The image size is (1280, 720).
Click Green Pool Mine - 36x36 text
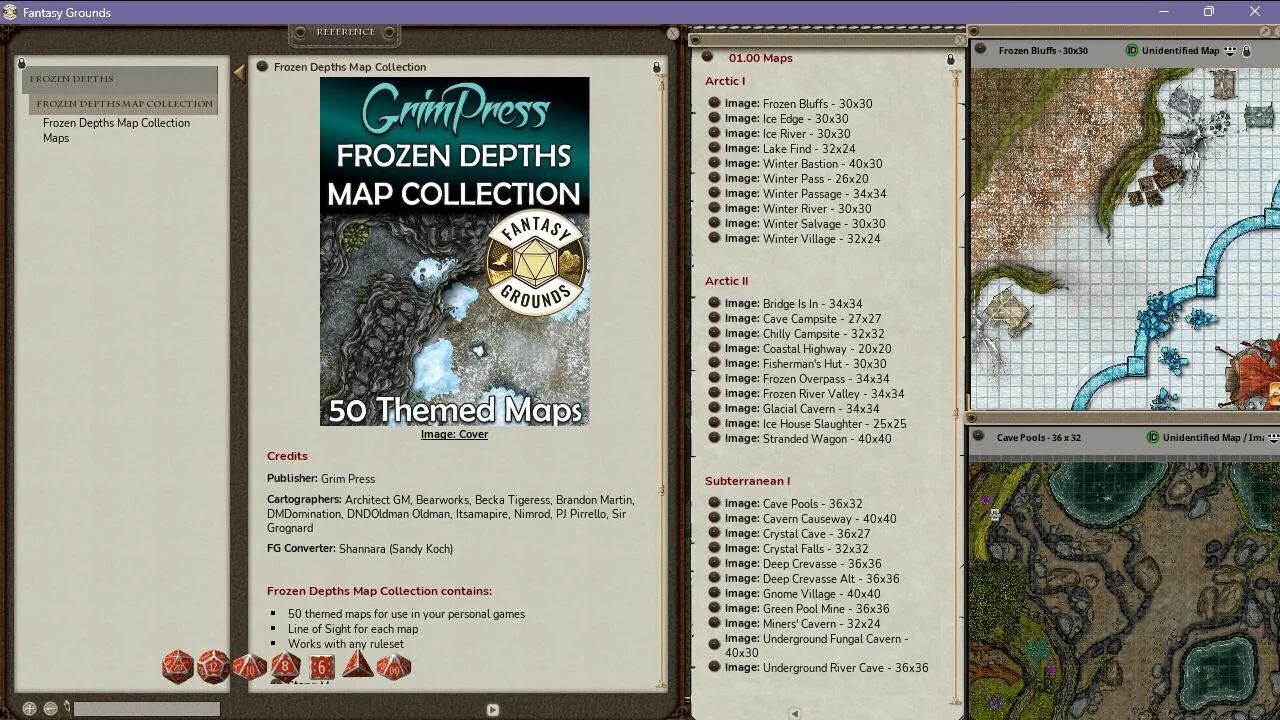pyautogui.click(x=826, y=609)
